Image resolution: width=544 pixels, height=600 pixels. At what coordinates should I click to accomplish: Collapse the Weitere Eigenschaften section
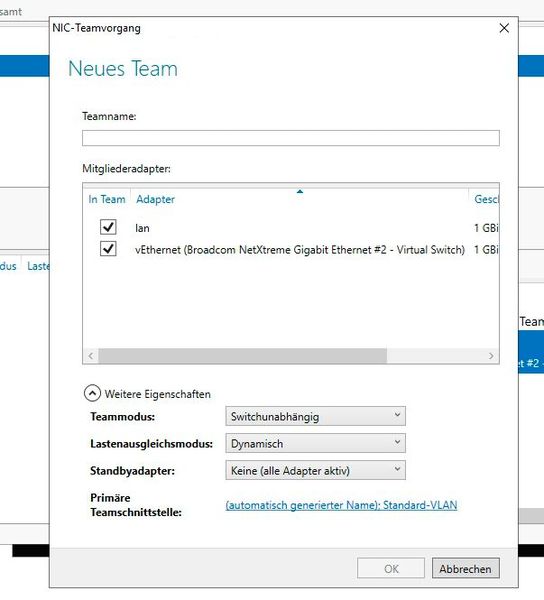[93, 393]
